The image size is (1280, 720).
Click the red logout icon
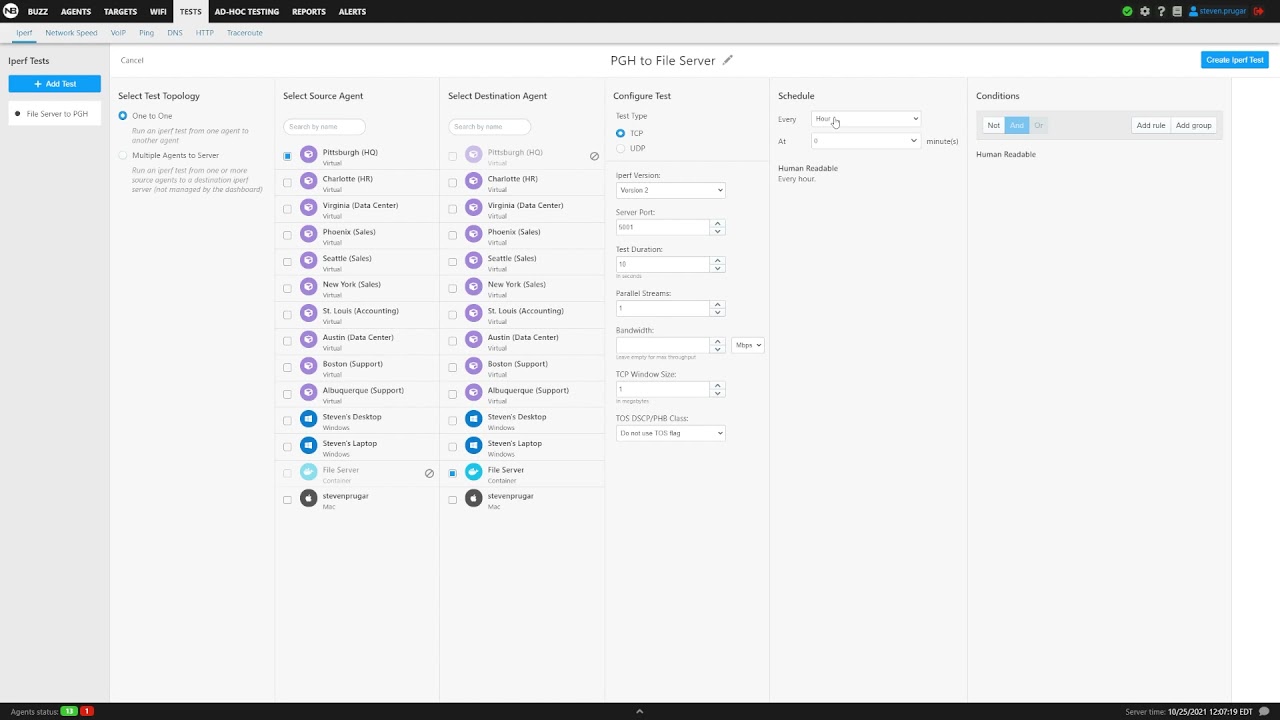point(1258,12)
